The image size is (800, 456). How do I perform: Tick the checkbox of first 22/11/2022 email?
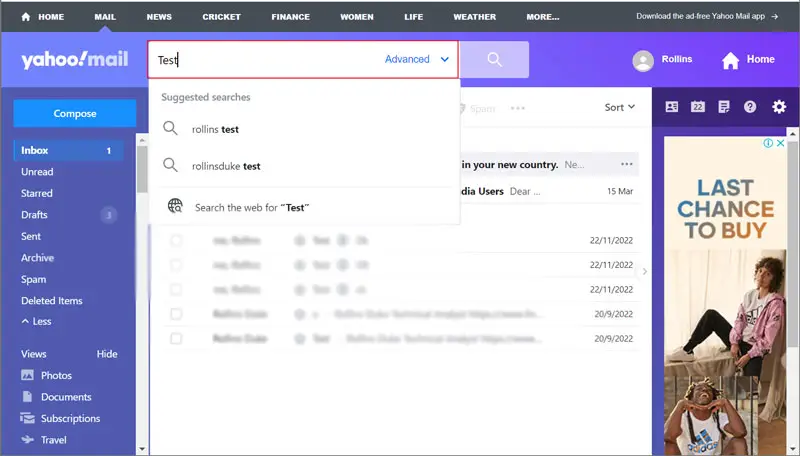click(x=176, y=240)
